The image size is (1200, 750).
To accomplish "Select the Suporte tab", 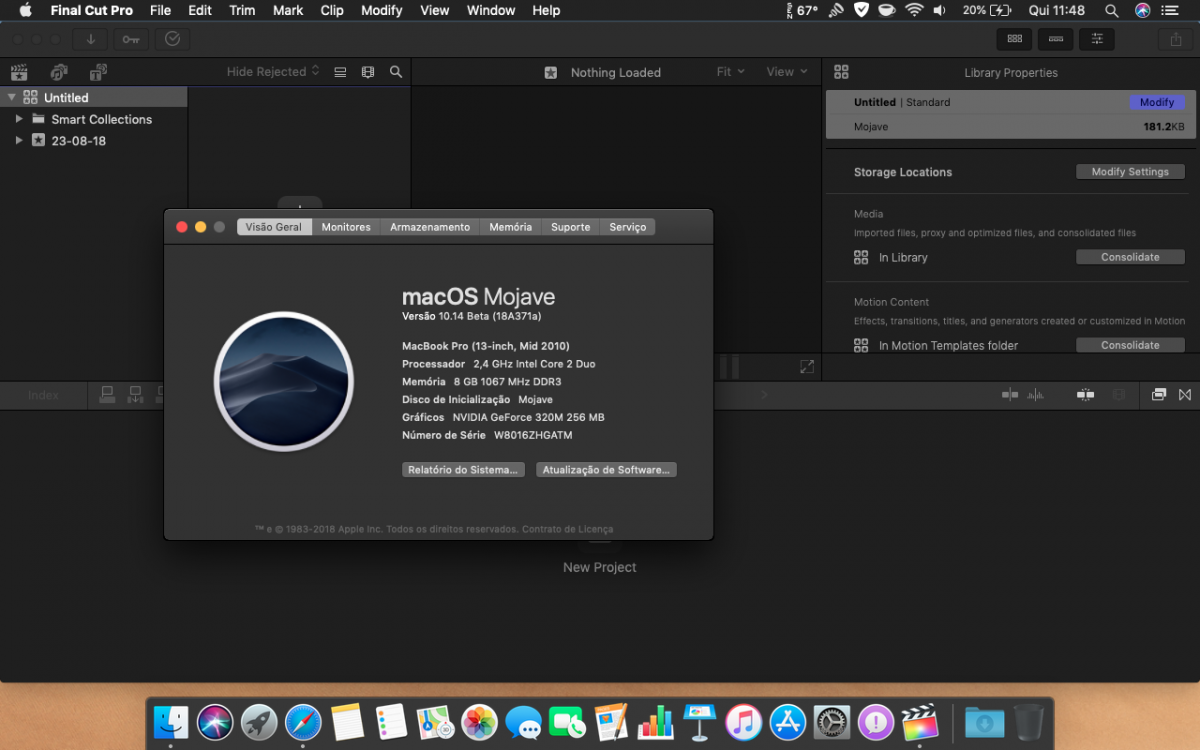I will pos(571,227).
